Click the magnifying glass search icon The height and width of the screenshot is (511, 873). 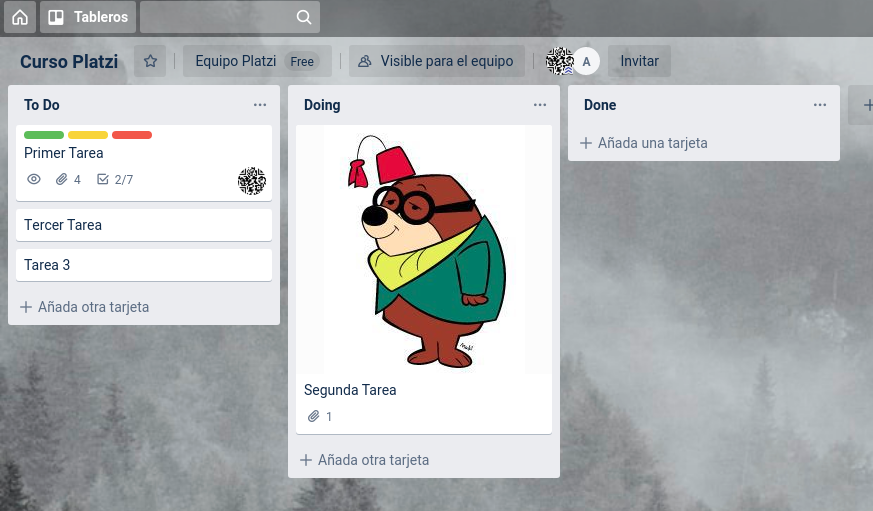[304, 17]
